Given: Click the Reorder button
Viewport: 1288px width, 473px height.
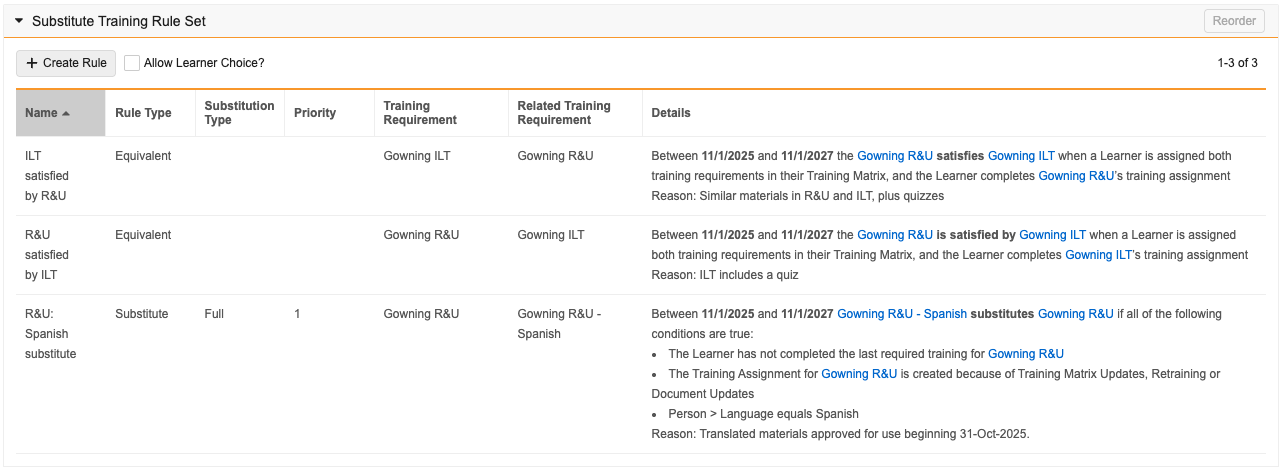Looking at the screenshot, I should pos(1234,21).
